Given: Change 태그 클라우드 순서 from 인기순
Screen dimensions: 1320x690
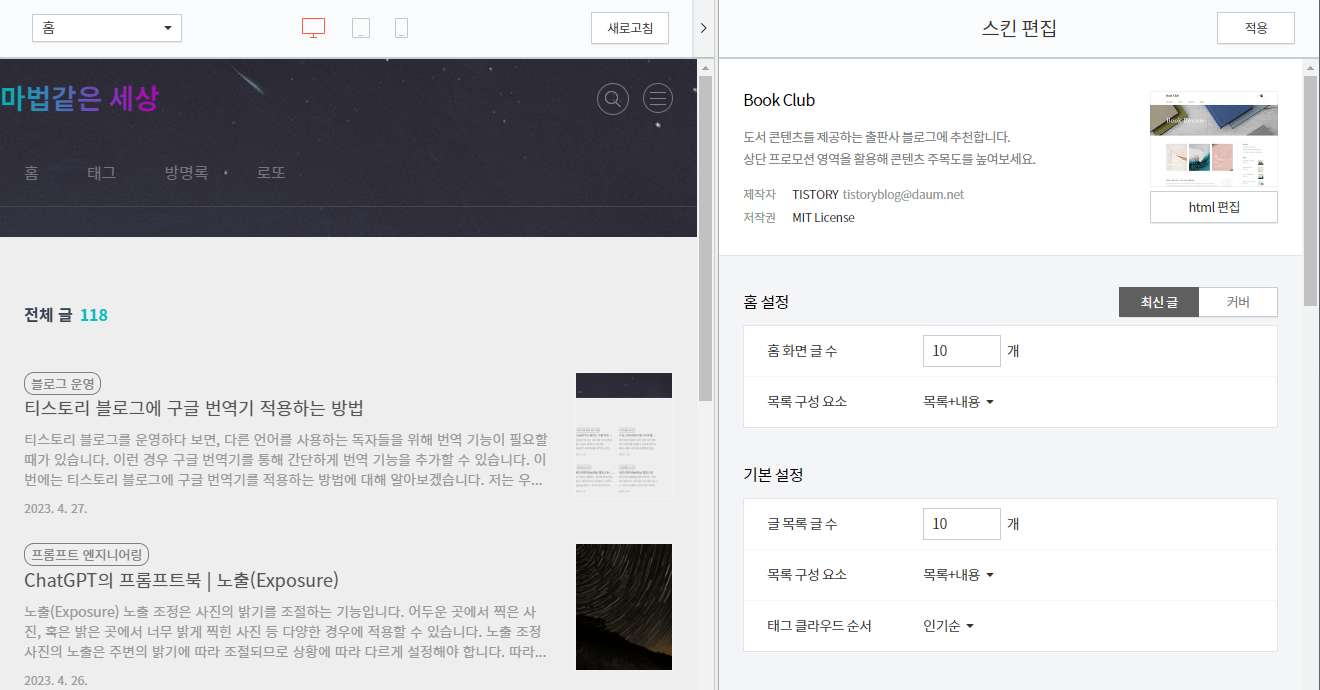Looking at the screenshot, I should (x=946, y=626).
